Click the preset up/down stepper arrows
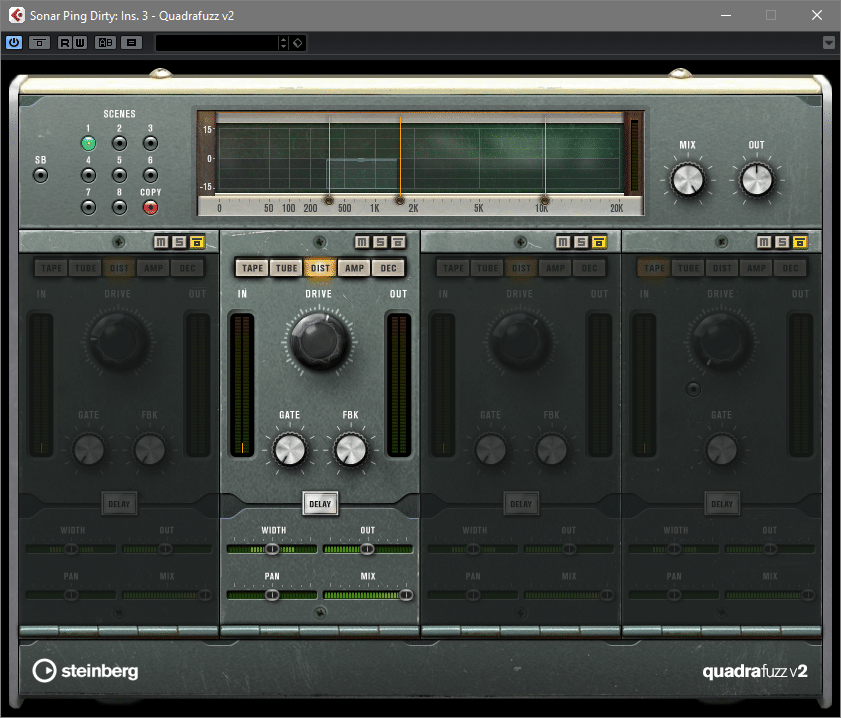 point(284,43)
